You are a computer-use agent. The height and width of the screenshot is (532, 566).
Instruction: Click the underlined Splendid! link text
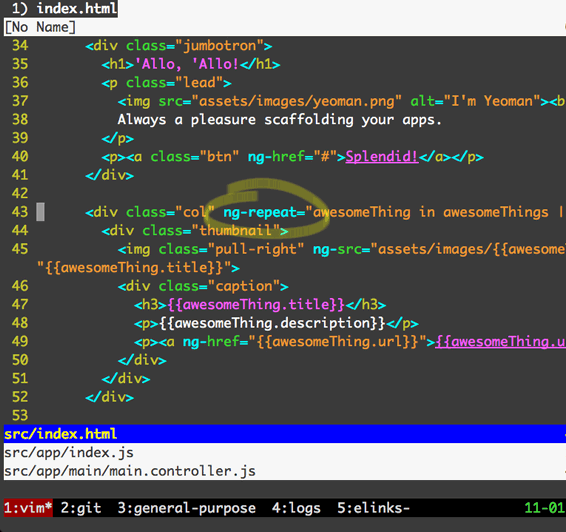tap(382, 157)
